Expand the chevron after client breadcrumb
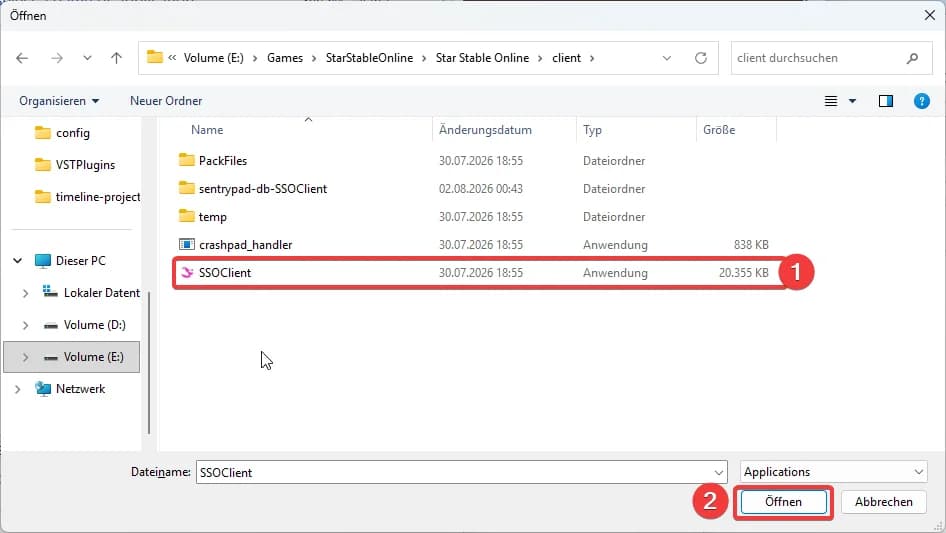The width and height of the screenshot is (946, 533). (592, 58)
